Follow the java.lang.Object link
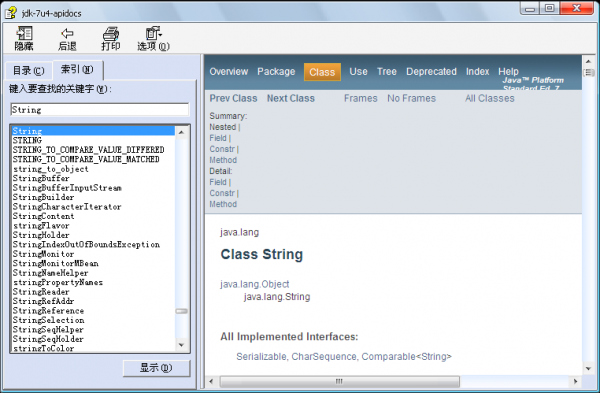 [x=254, y=284]
